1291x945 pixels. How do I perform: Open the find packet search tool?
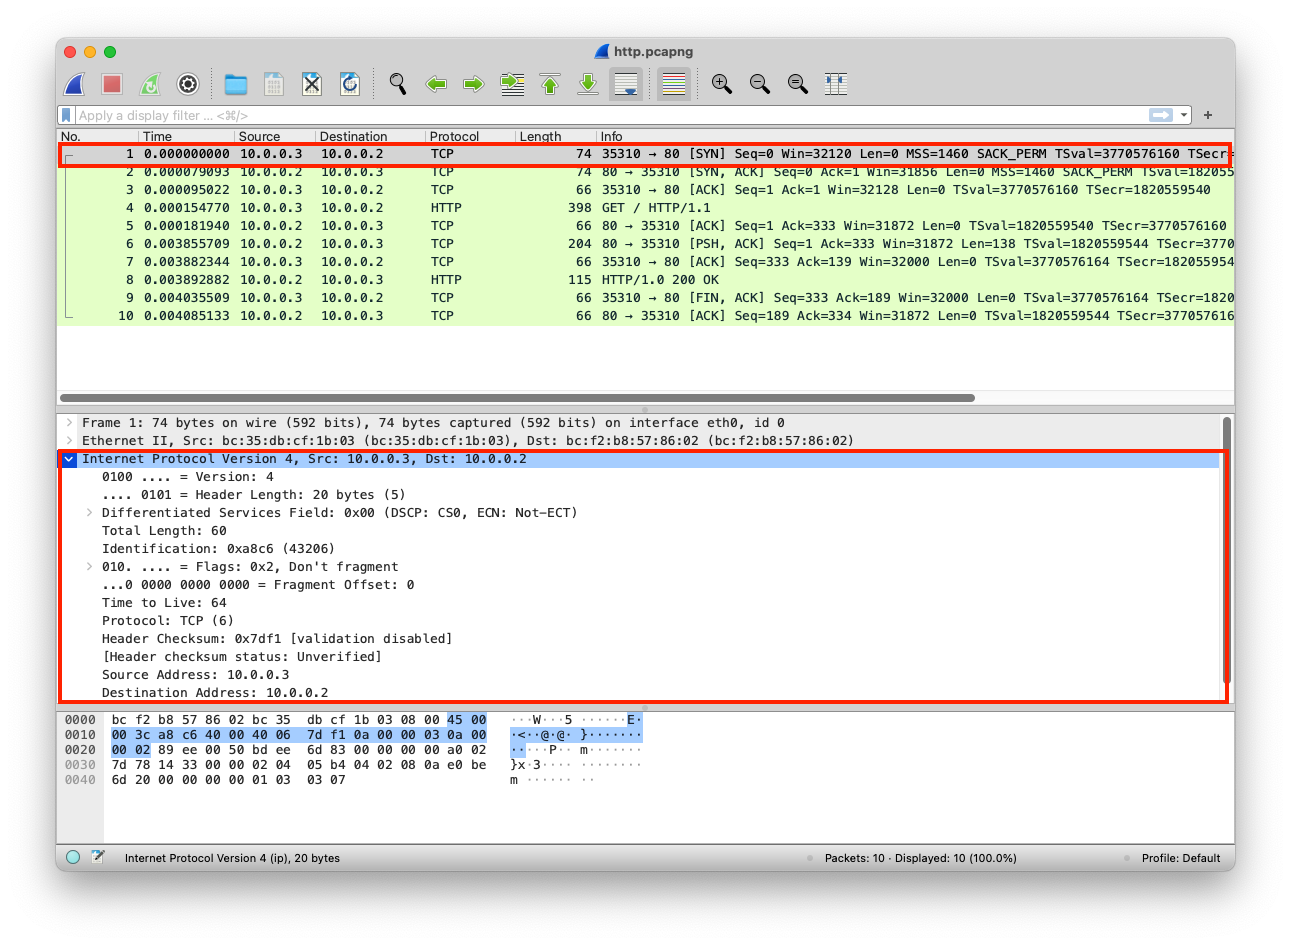click(x=397, y=84)
